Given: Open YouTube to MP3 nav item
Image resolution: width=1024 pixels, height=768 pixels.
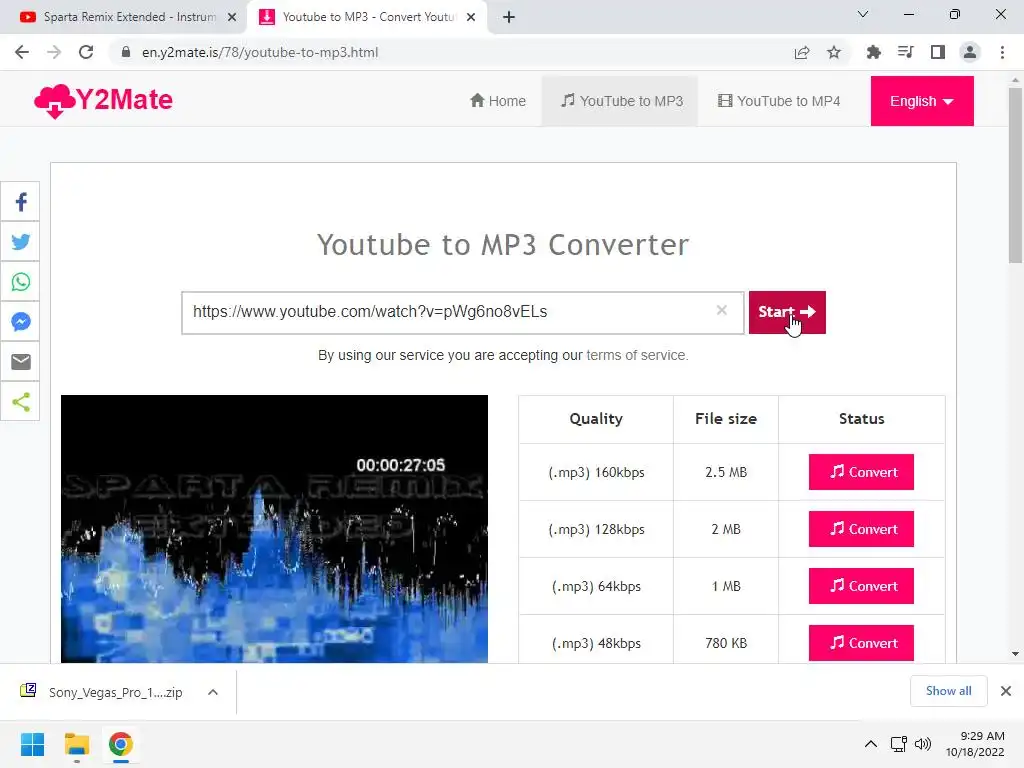Looking at the screenshot, I should (x=622, y=101).
